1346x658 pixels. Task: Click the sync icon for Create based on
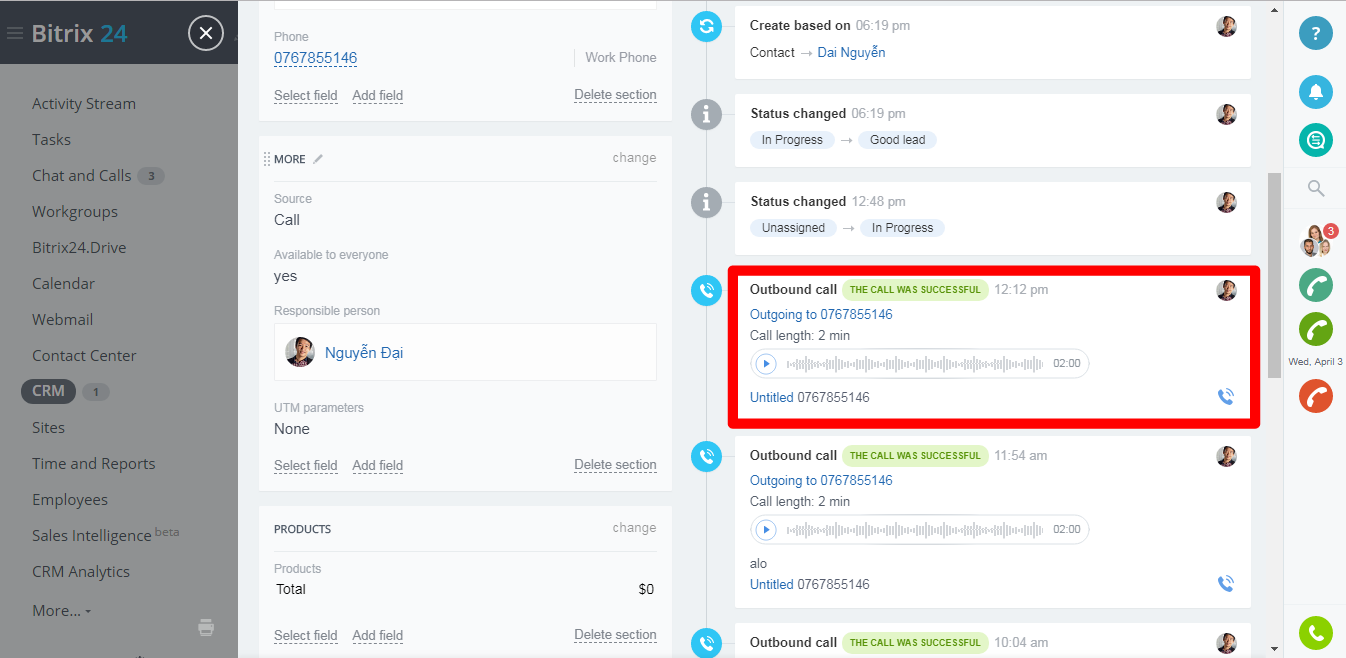(706, 26)
